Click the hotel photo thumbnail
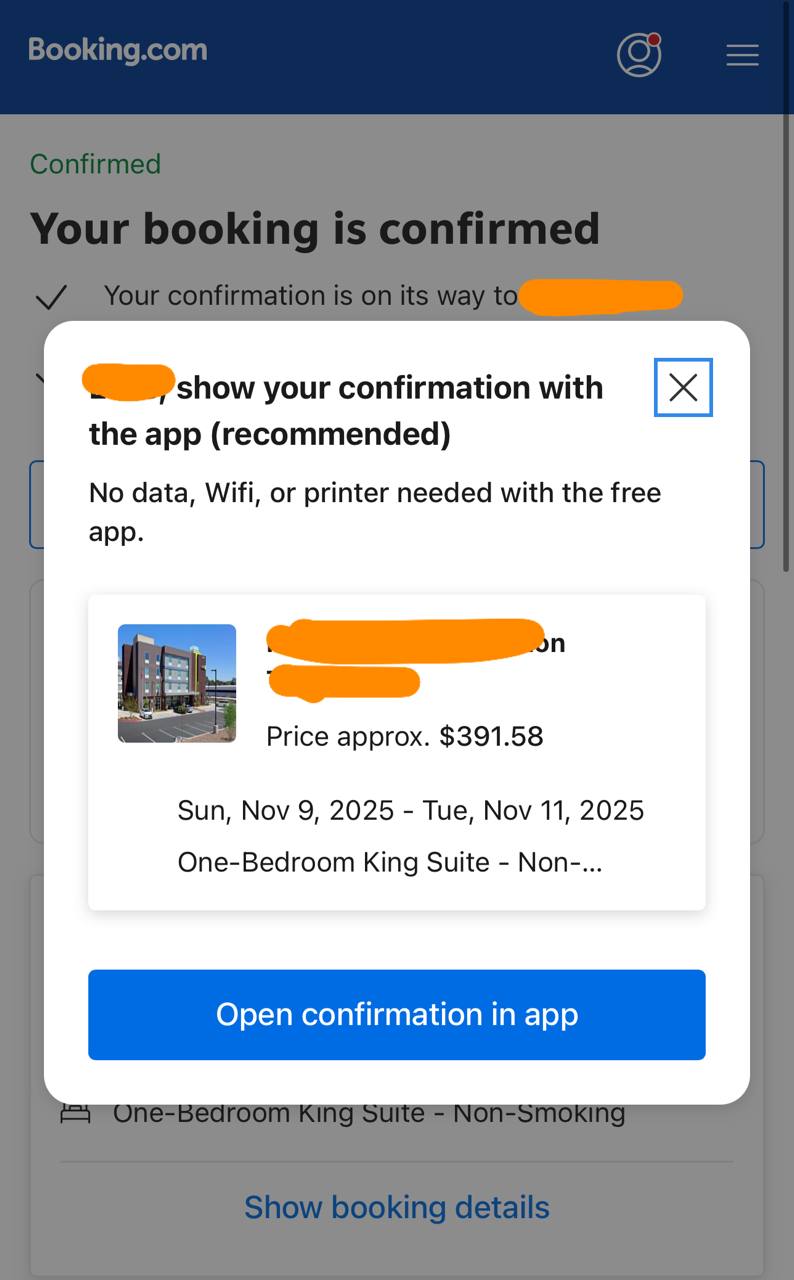This screenshot has height=1280, width=794. pyautogui.click(x=177, y=683)
